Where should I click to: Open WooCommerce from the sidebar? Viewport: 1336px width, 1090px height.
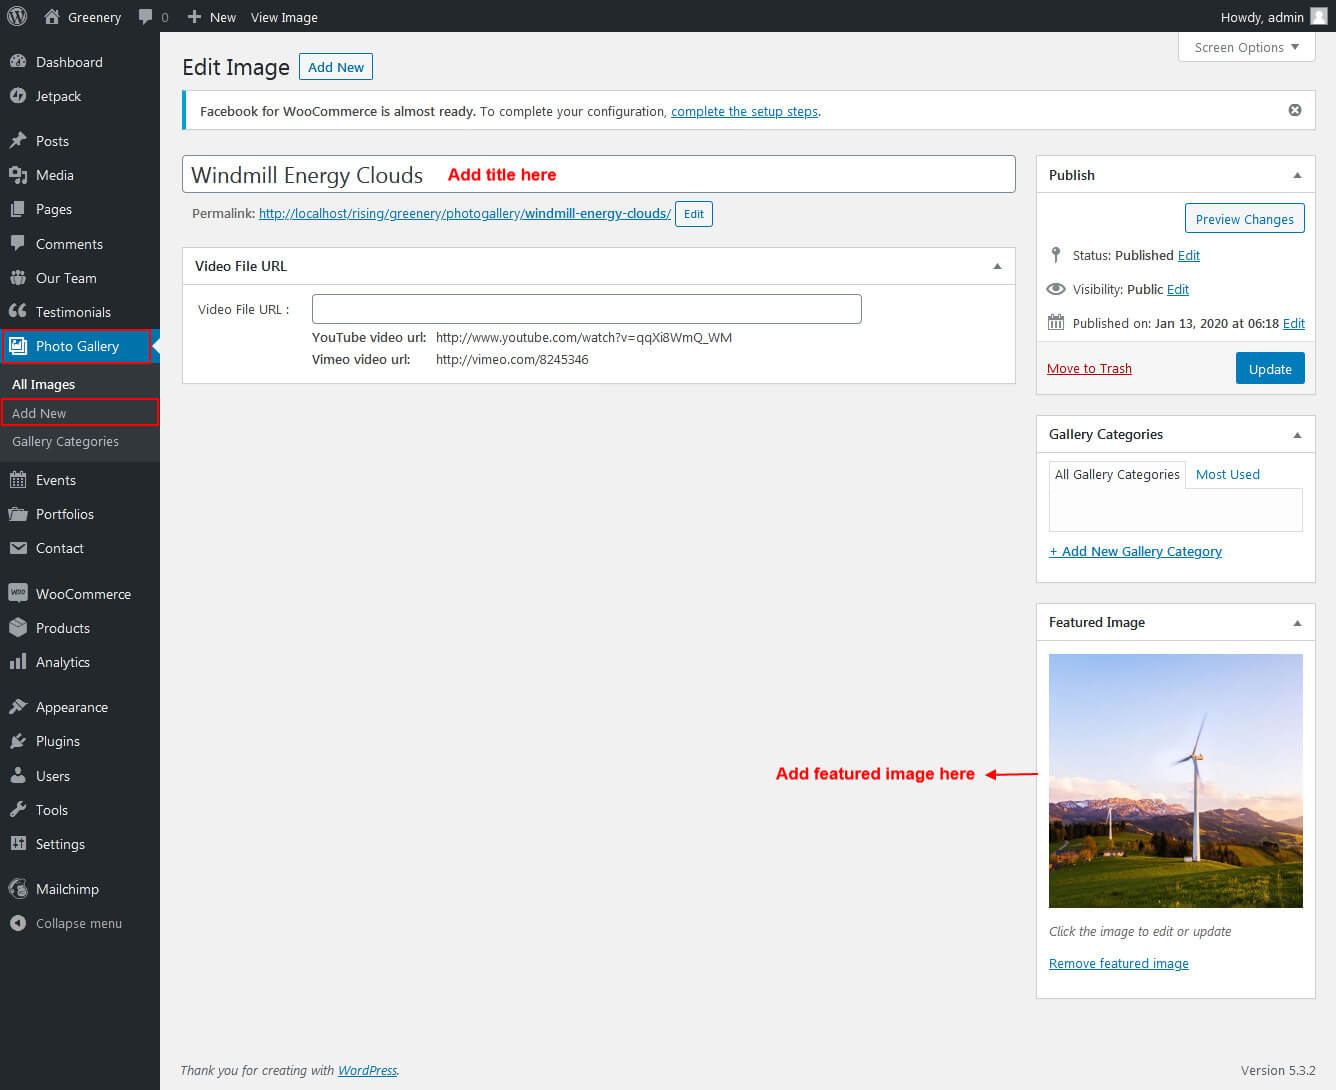tap(82, 594)
